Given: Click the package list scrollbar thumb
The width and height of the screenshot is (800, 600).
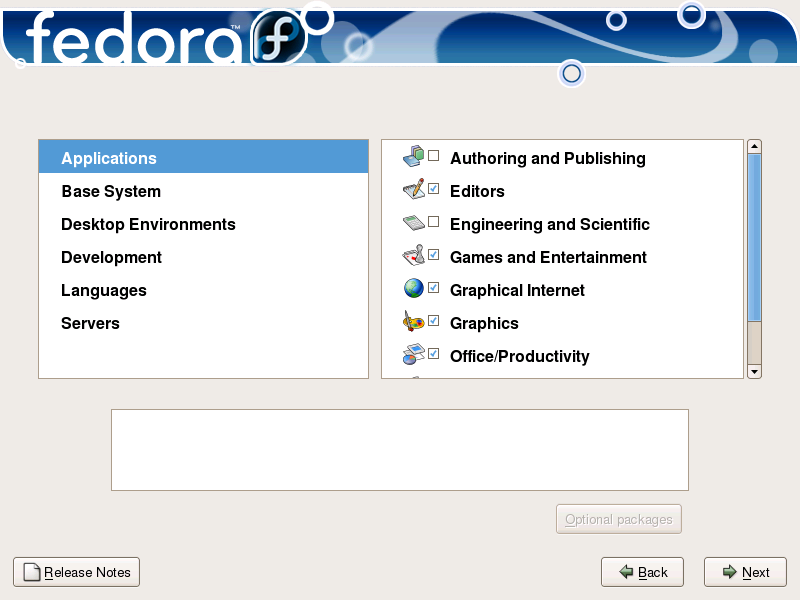Looking at the screenshot, I should coord(754,238).
